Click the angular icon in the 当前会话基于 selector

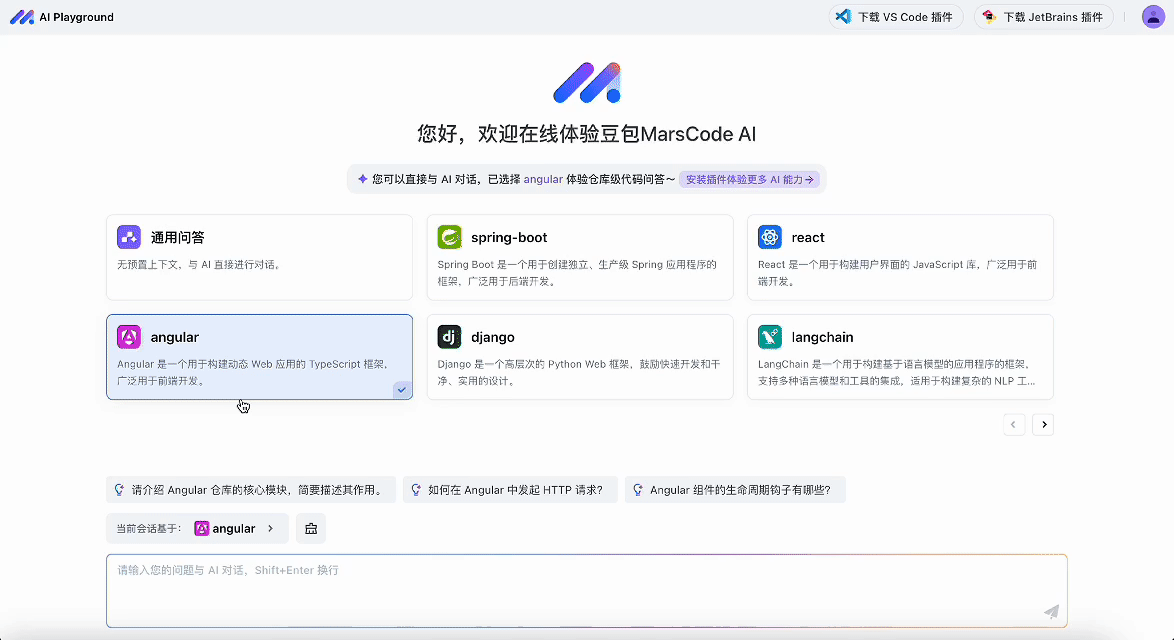click(x=201, y=528)
